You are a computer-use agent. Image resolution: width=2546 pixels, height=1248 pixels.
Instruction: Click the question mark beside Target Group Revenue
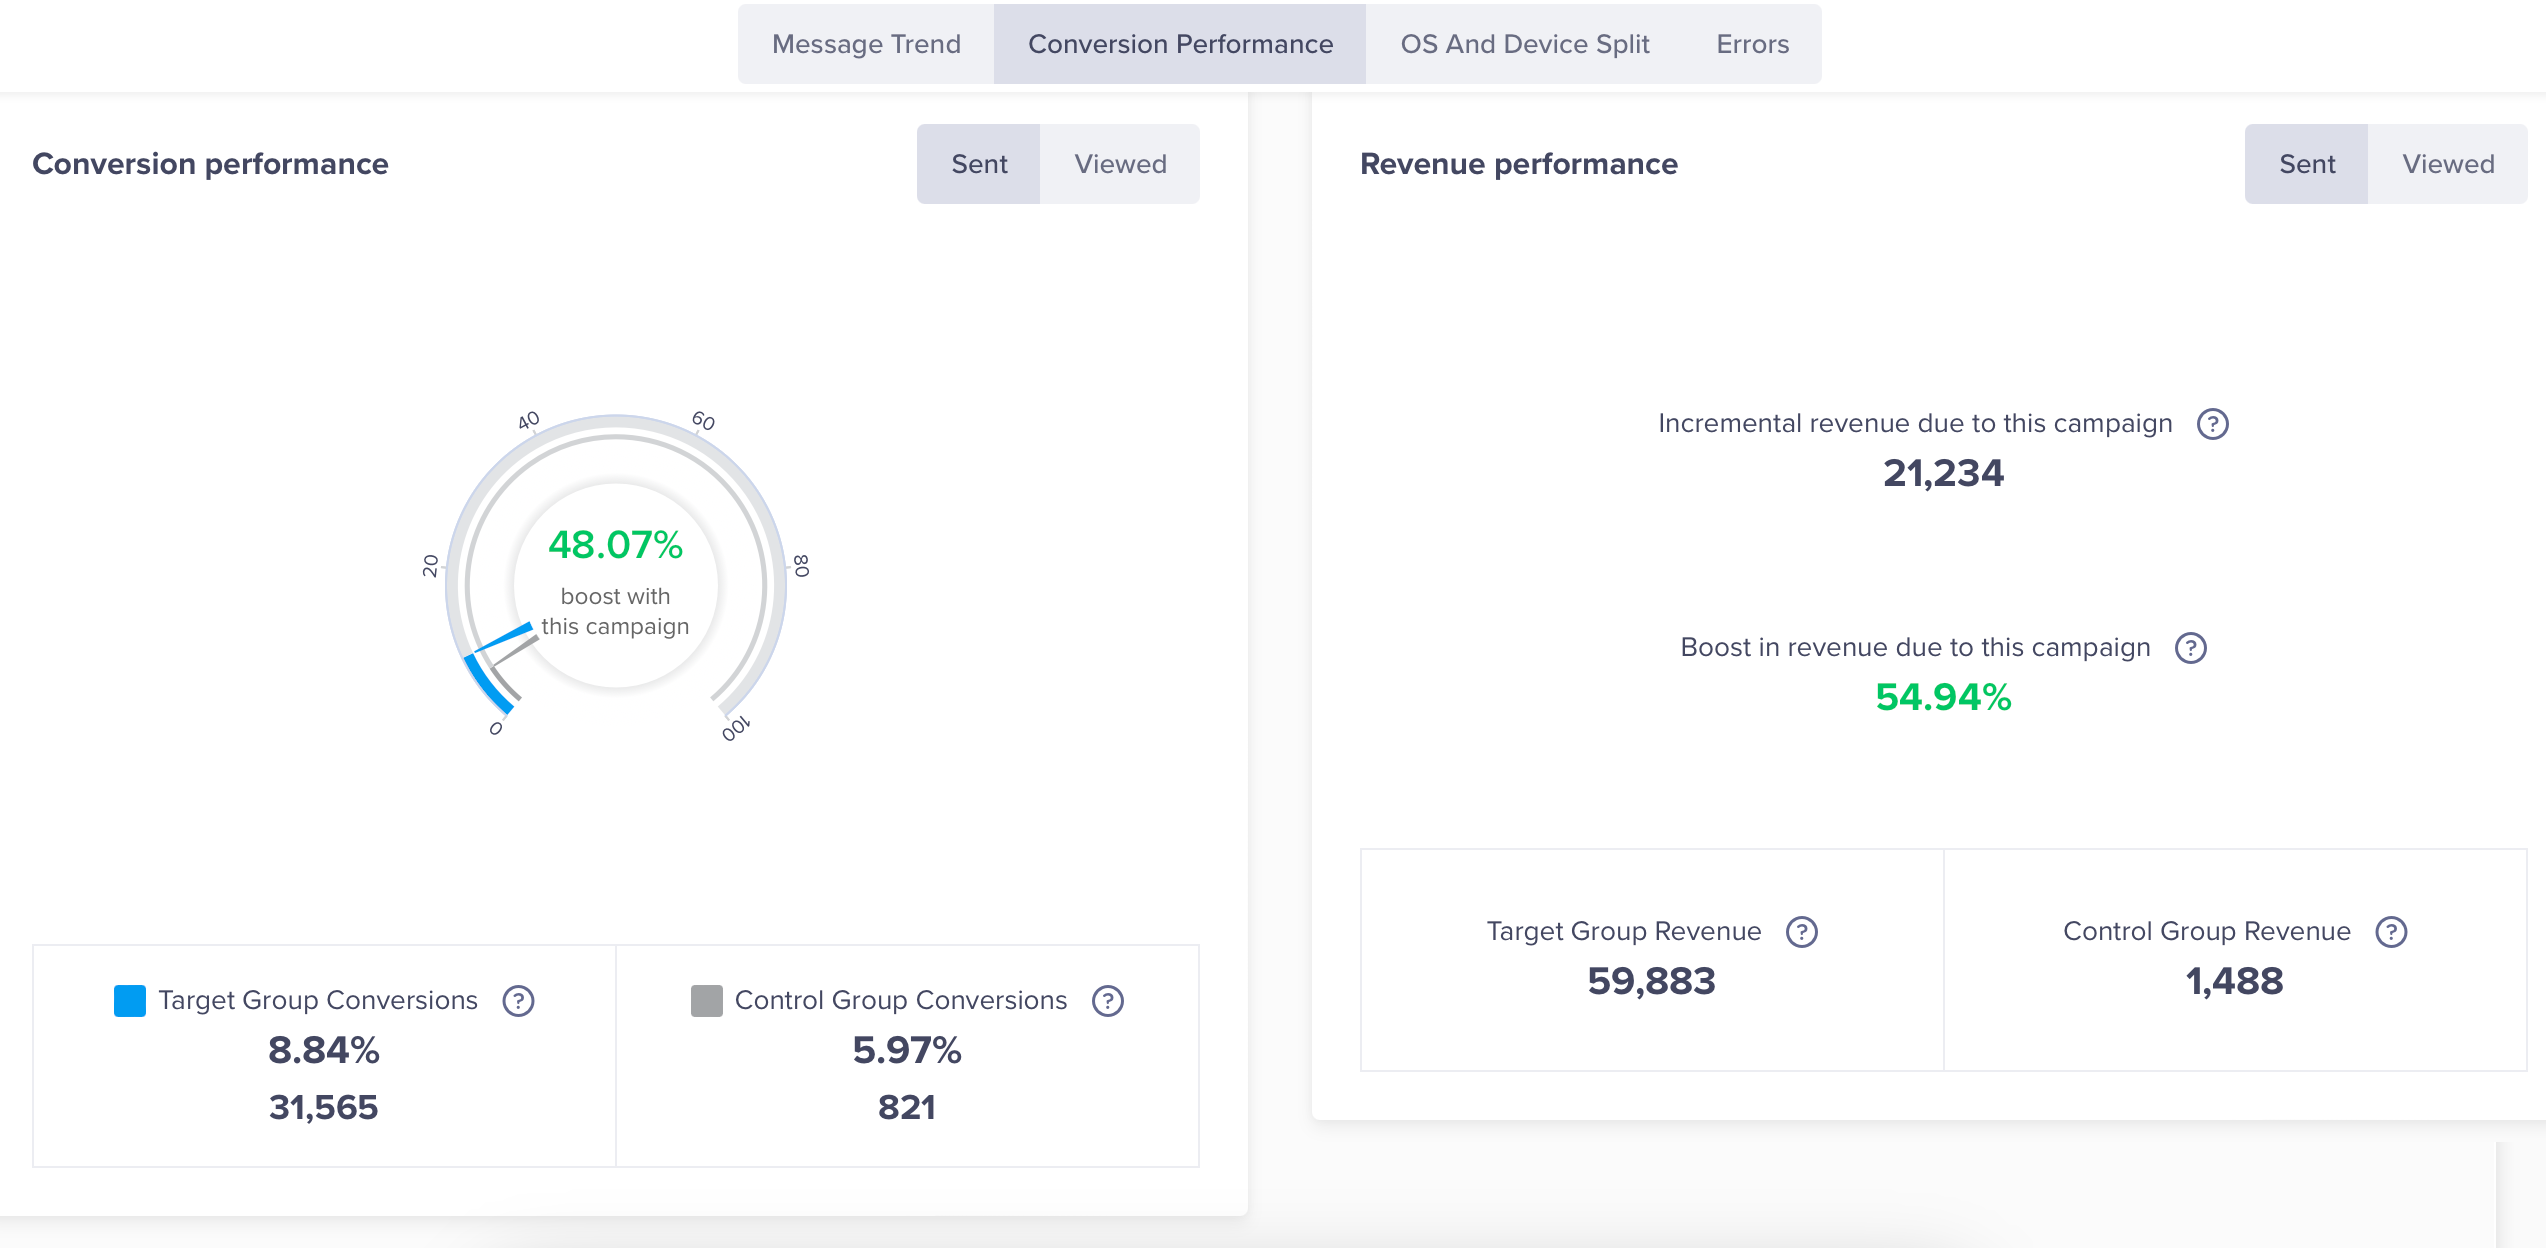[x=1802, y=931]
